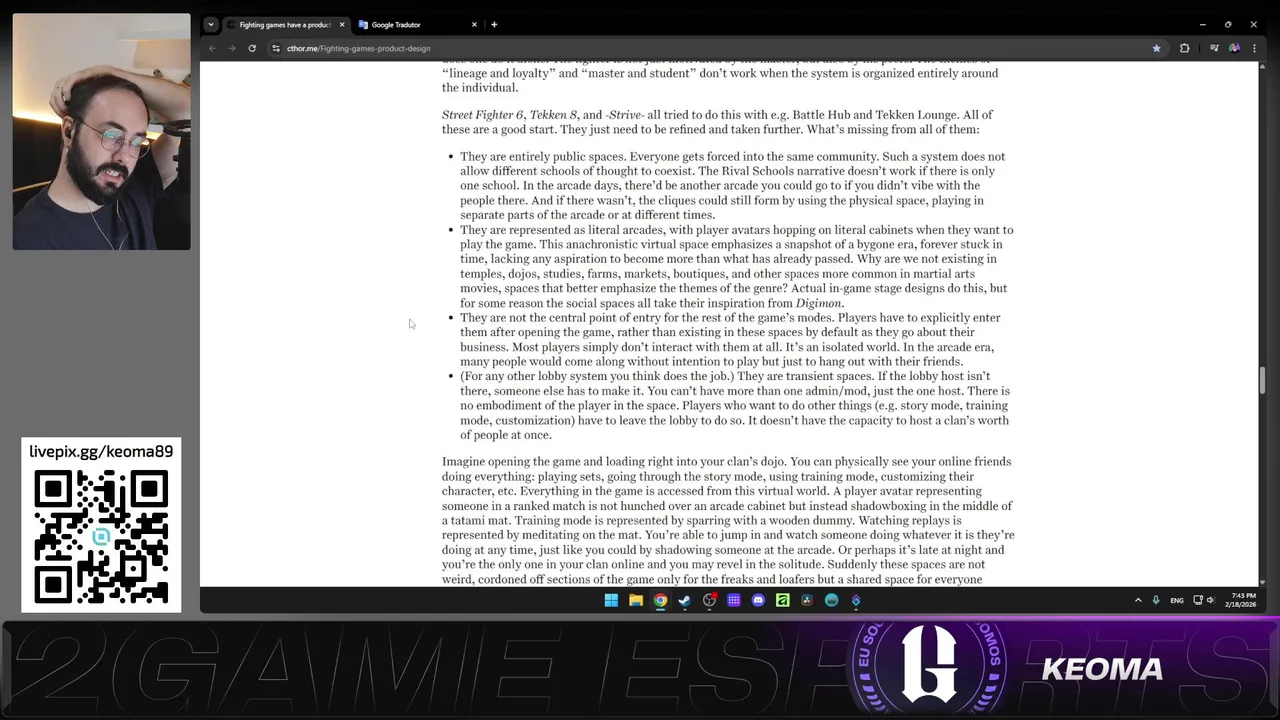Open Discord from the taskbar
Screen dimensions: 1280x720
pyautogui.click(x=758, y=600)
